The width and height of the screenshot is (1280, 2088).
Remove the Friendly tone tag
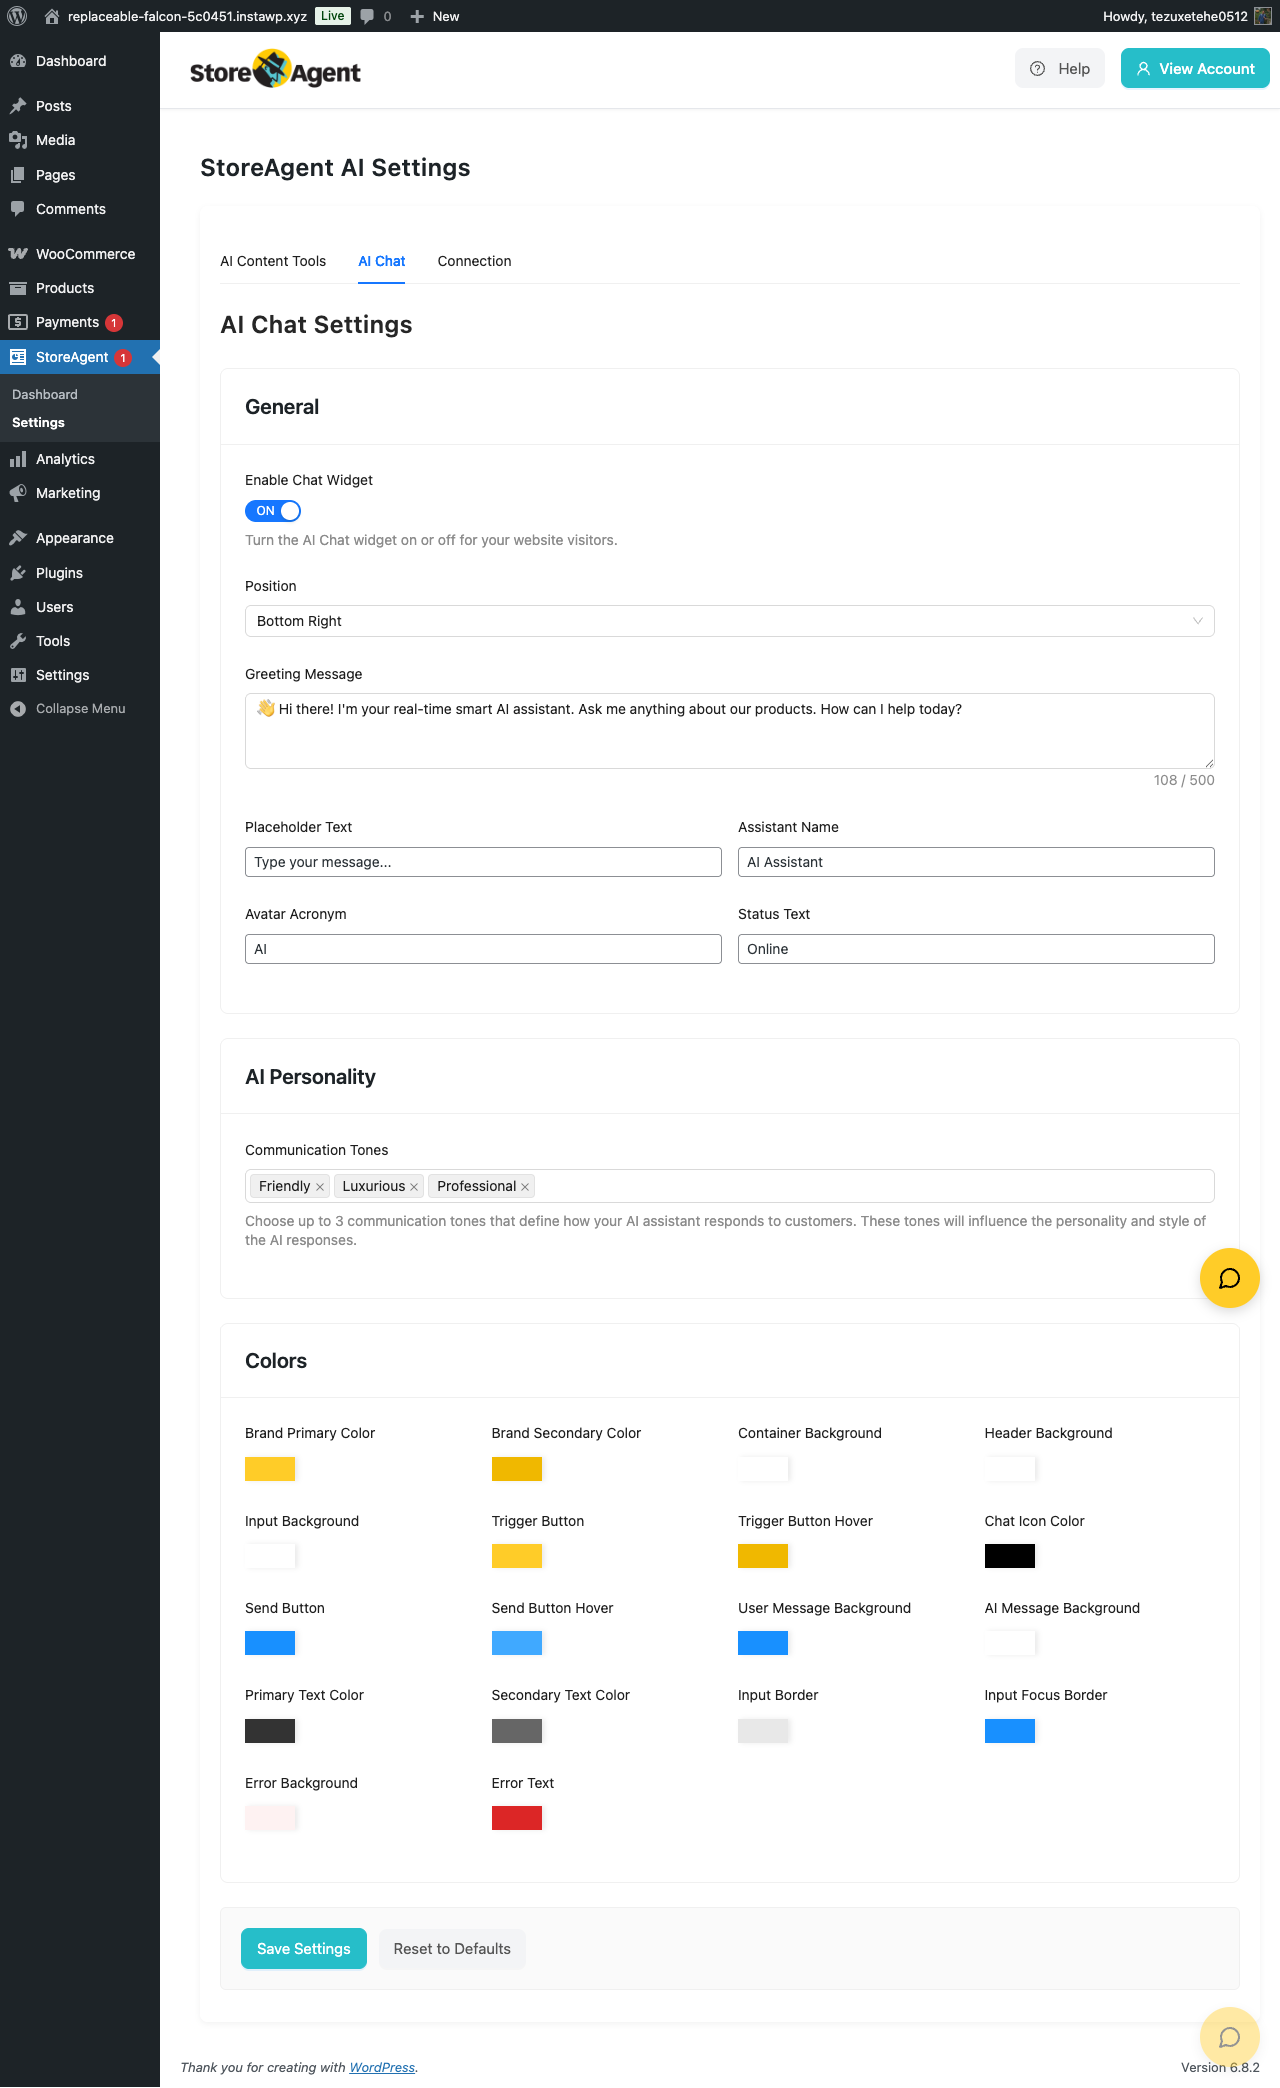tap(320, 1187)
